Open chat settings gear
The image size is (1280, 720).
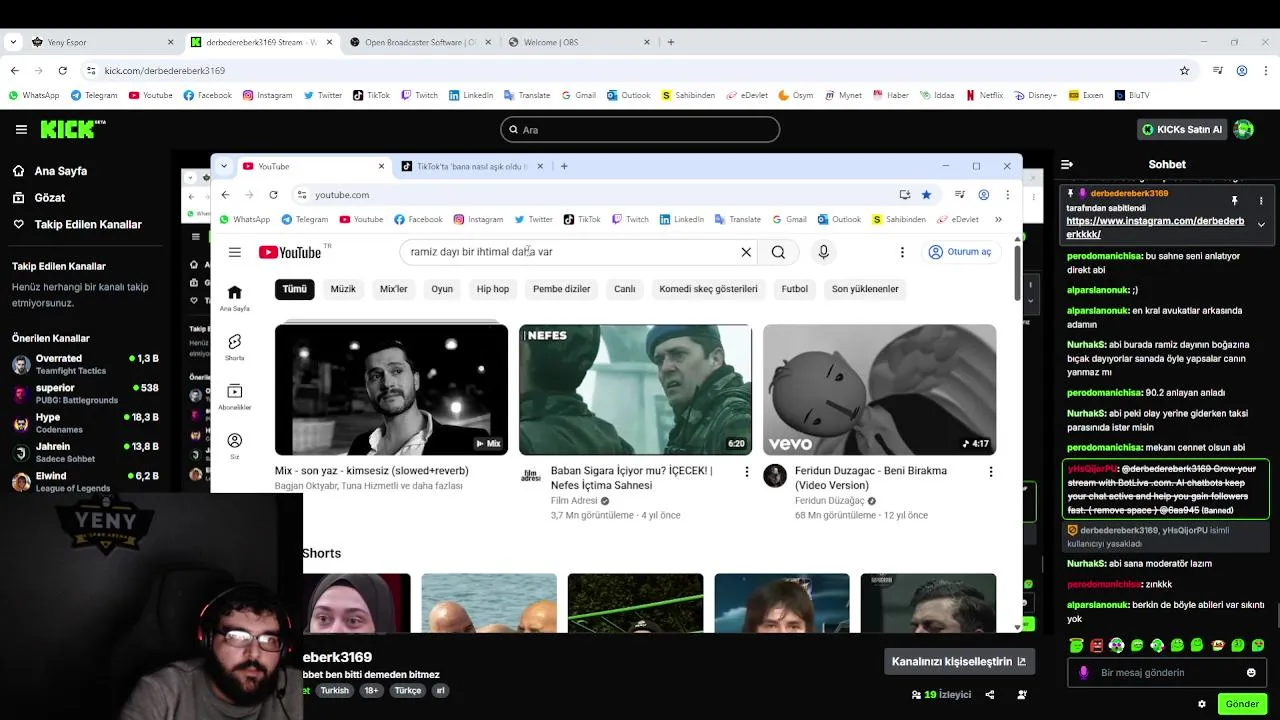[1202, 704]
